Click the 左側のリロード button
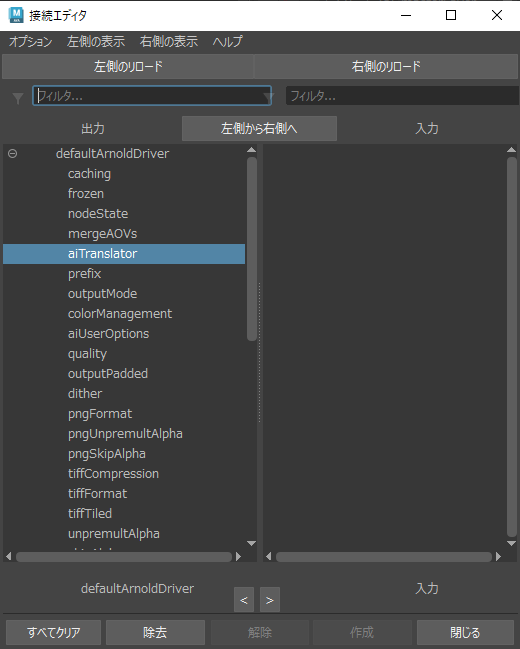This screenshot has height=649, width=520. tap(128, 66)
